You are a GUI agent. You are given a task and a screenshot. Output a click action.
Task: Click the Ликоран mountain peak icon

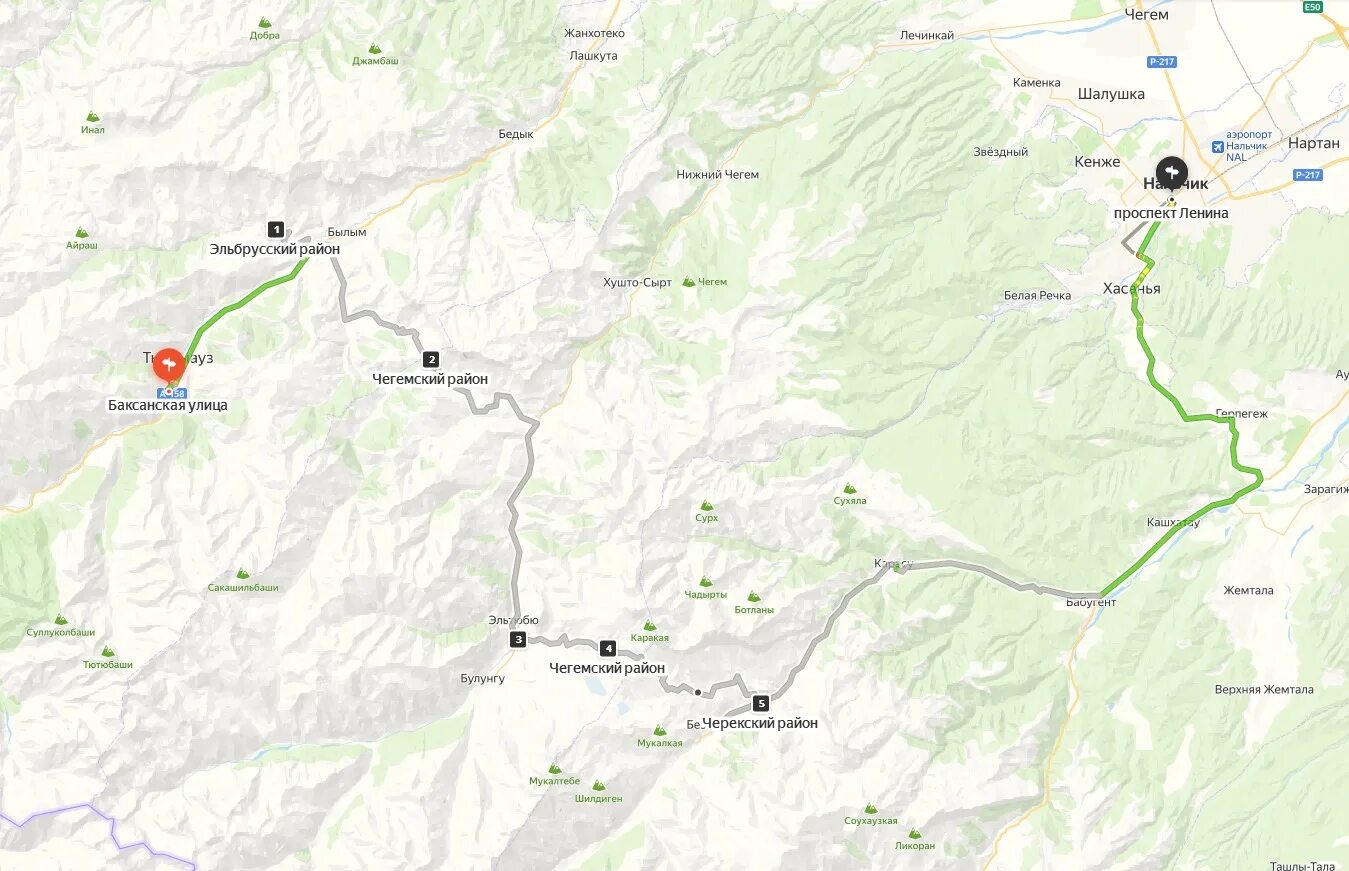tap(915, 832)
